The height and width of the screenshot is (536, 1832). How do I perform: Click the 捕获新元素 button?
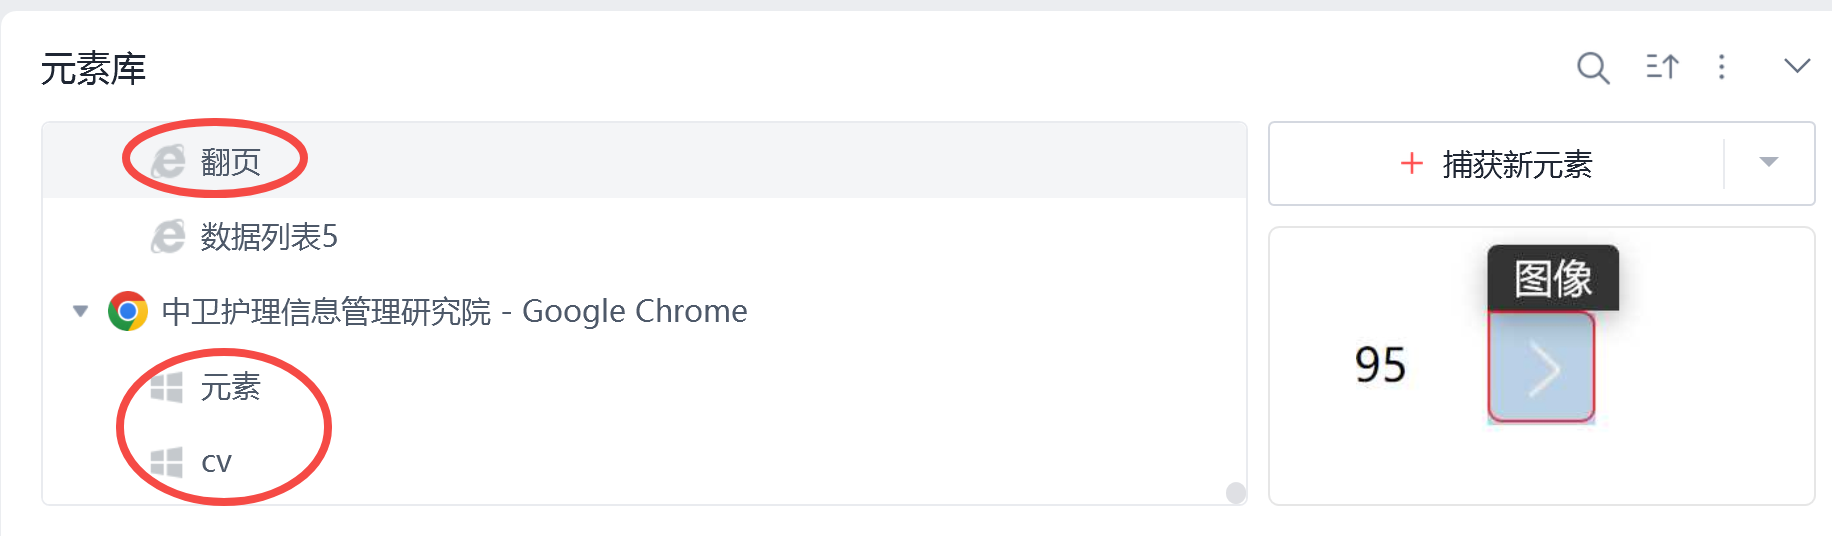[x=1497, y=164]
